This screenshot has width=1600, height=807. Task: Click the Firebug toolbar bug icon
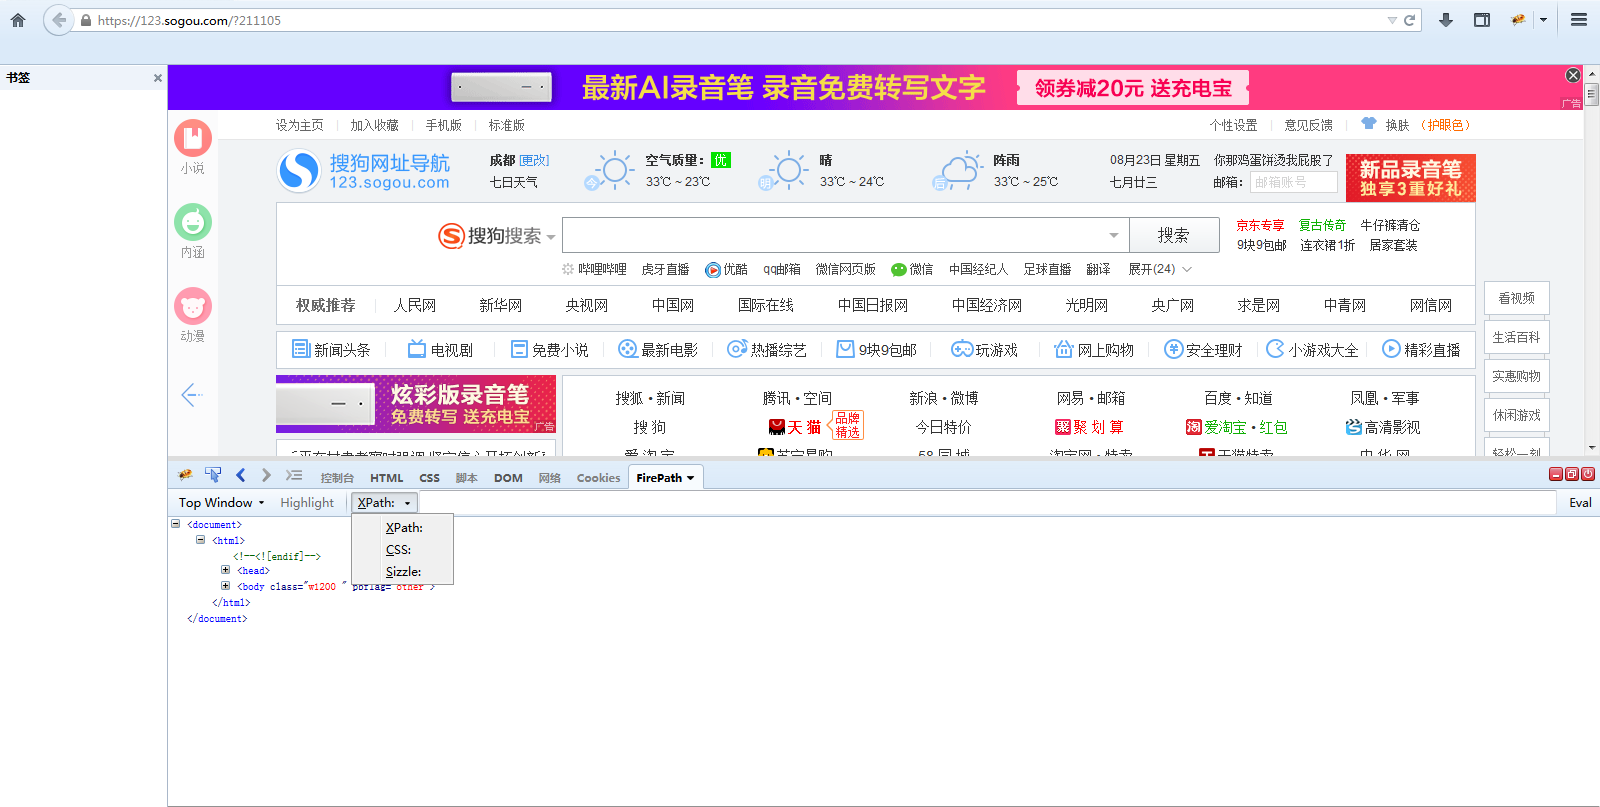tap(1518, 20)
